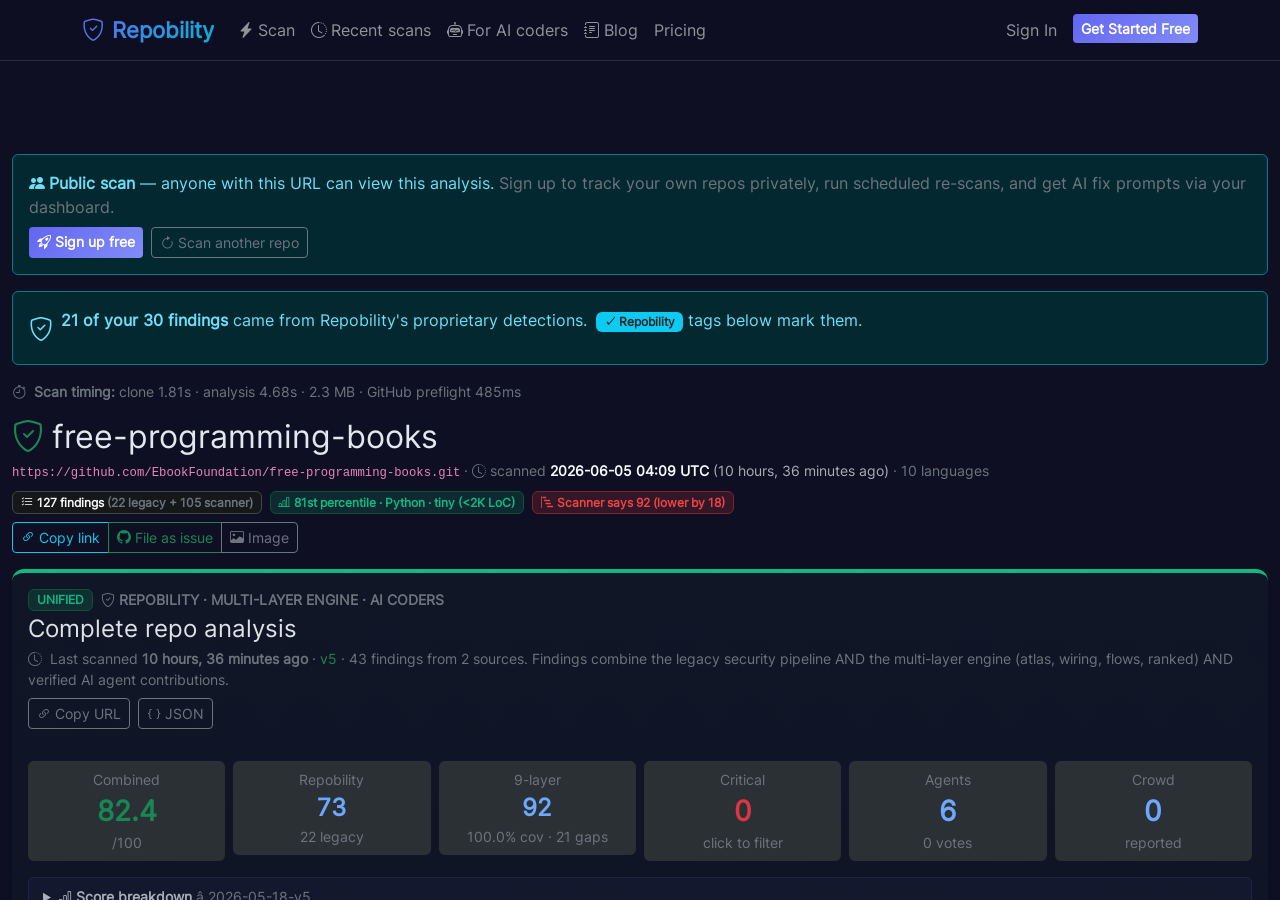This screenshot has width=1280, height=900.
Task: Select the Repobility 73 score card
Action: point(332,808)
